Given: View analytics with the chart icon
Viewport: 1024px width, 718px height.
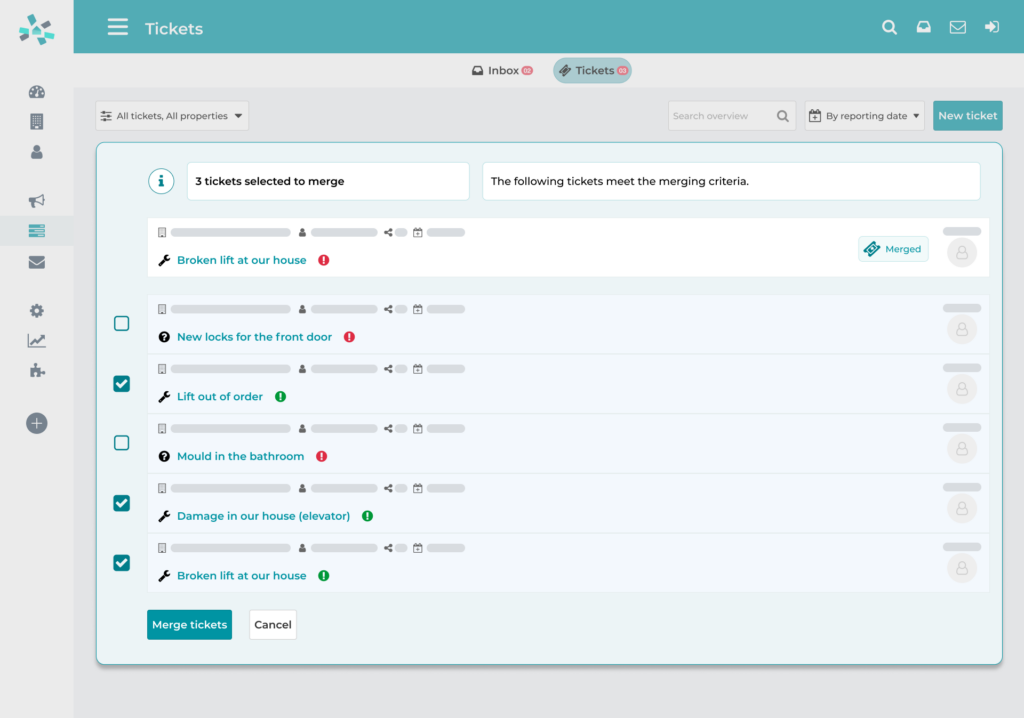Looking at the screenshot, I should click(36, 340).
